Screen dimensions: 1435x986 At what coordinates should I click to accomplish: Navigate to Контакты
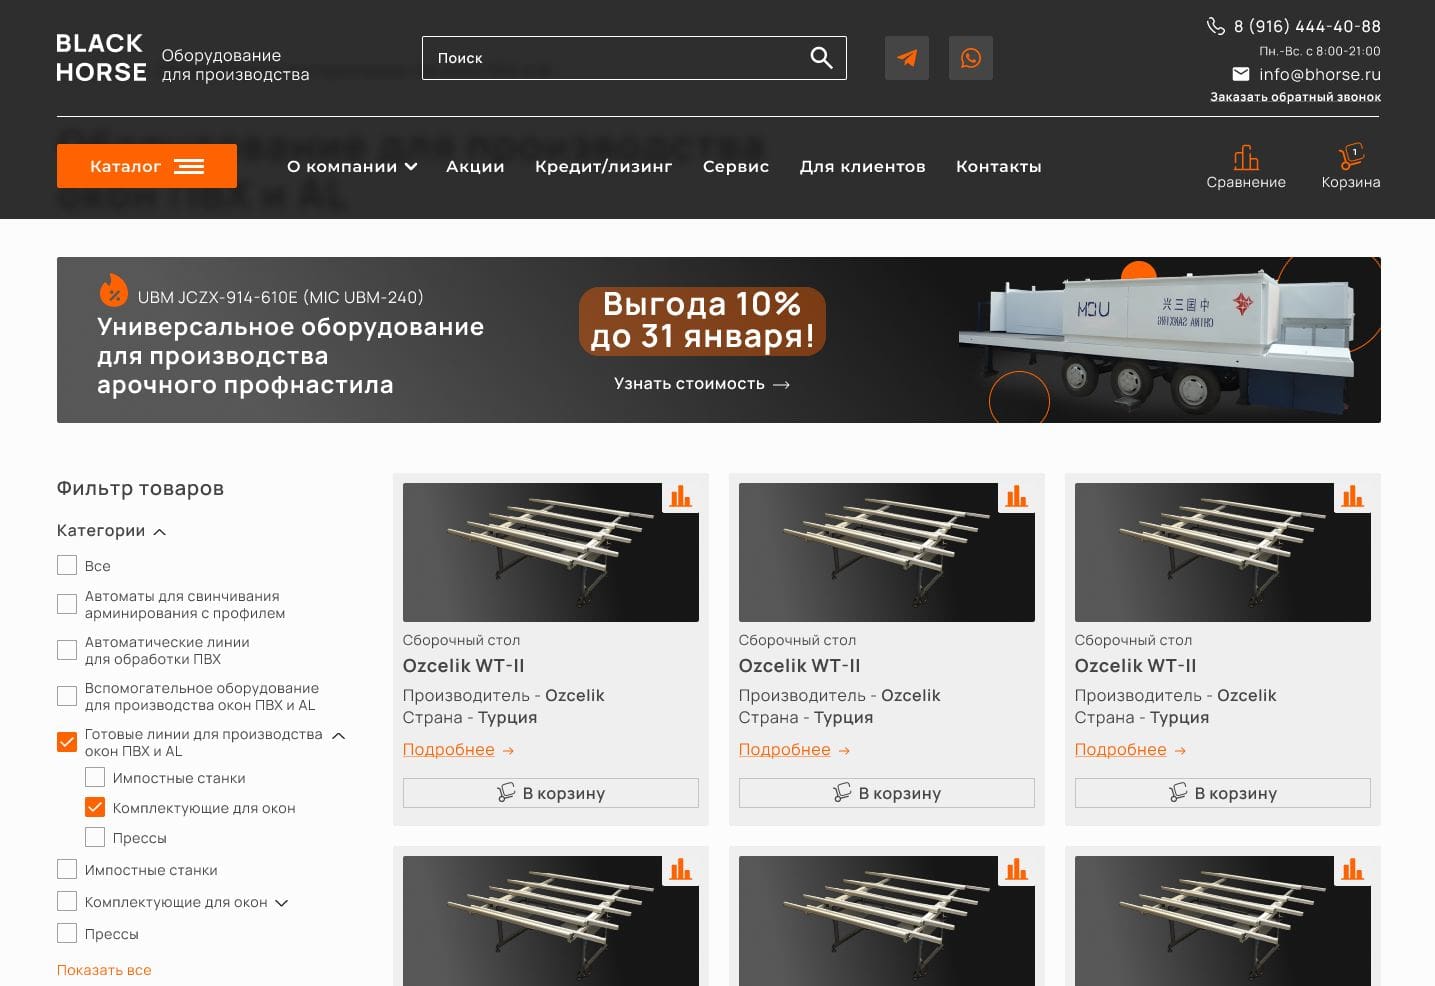tap(999, 167)
